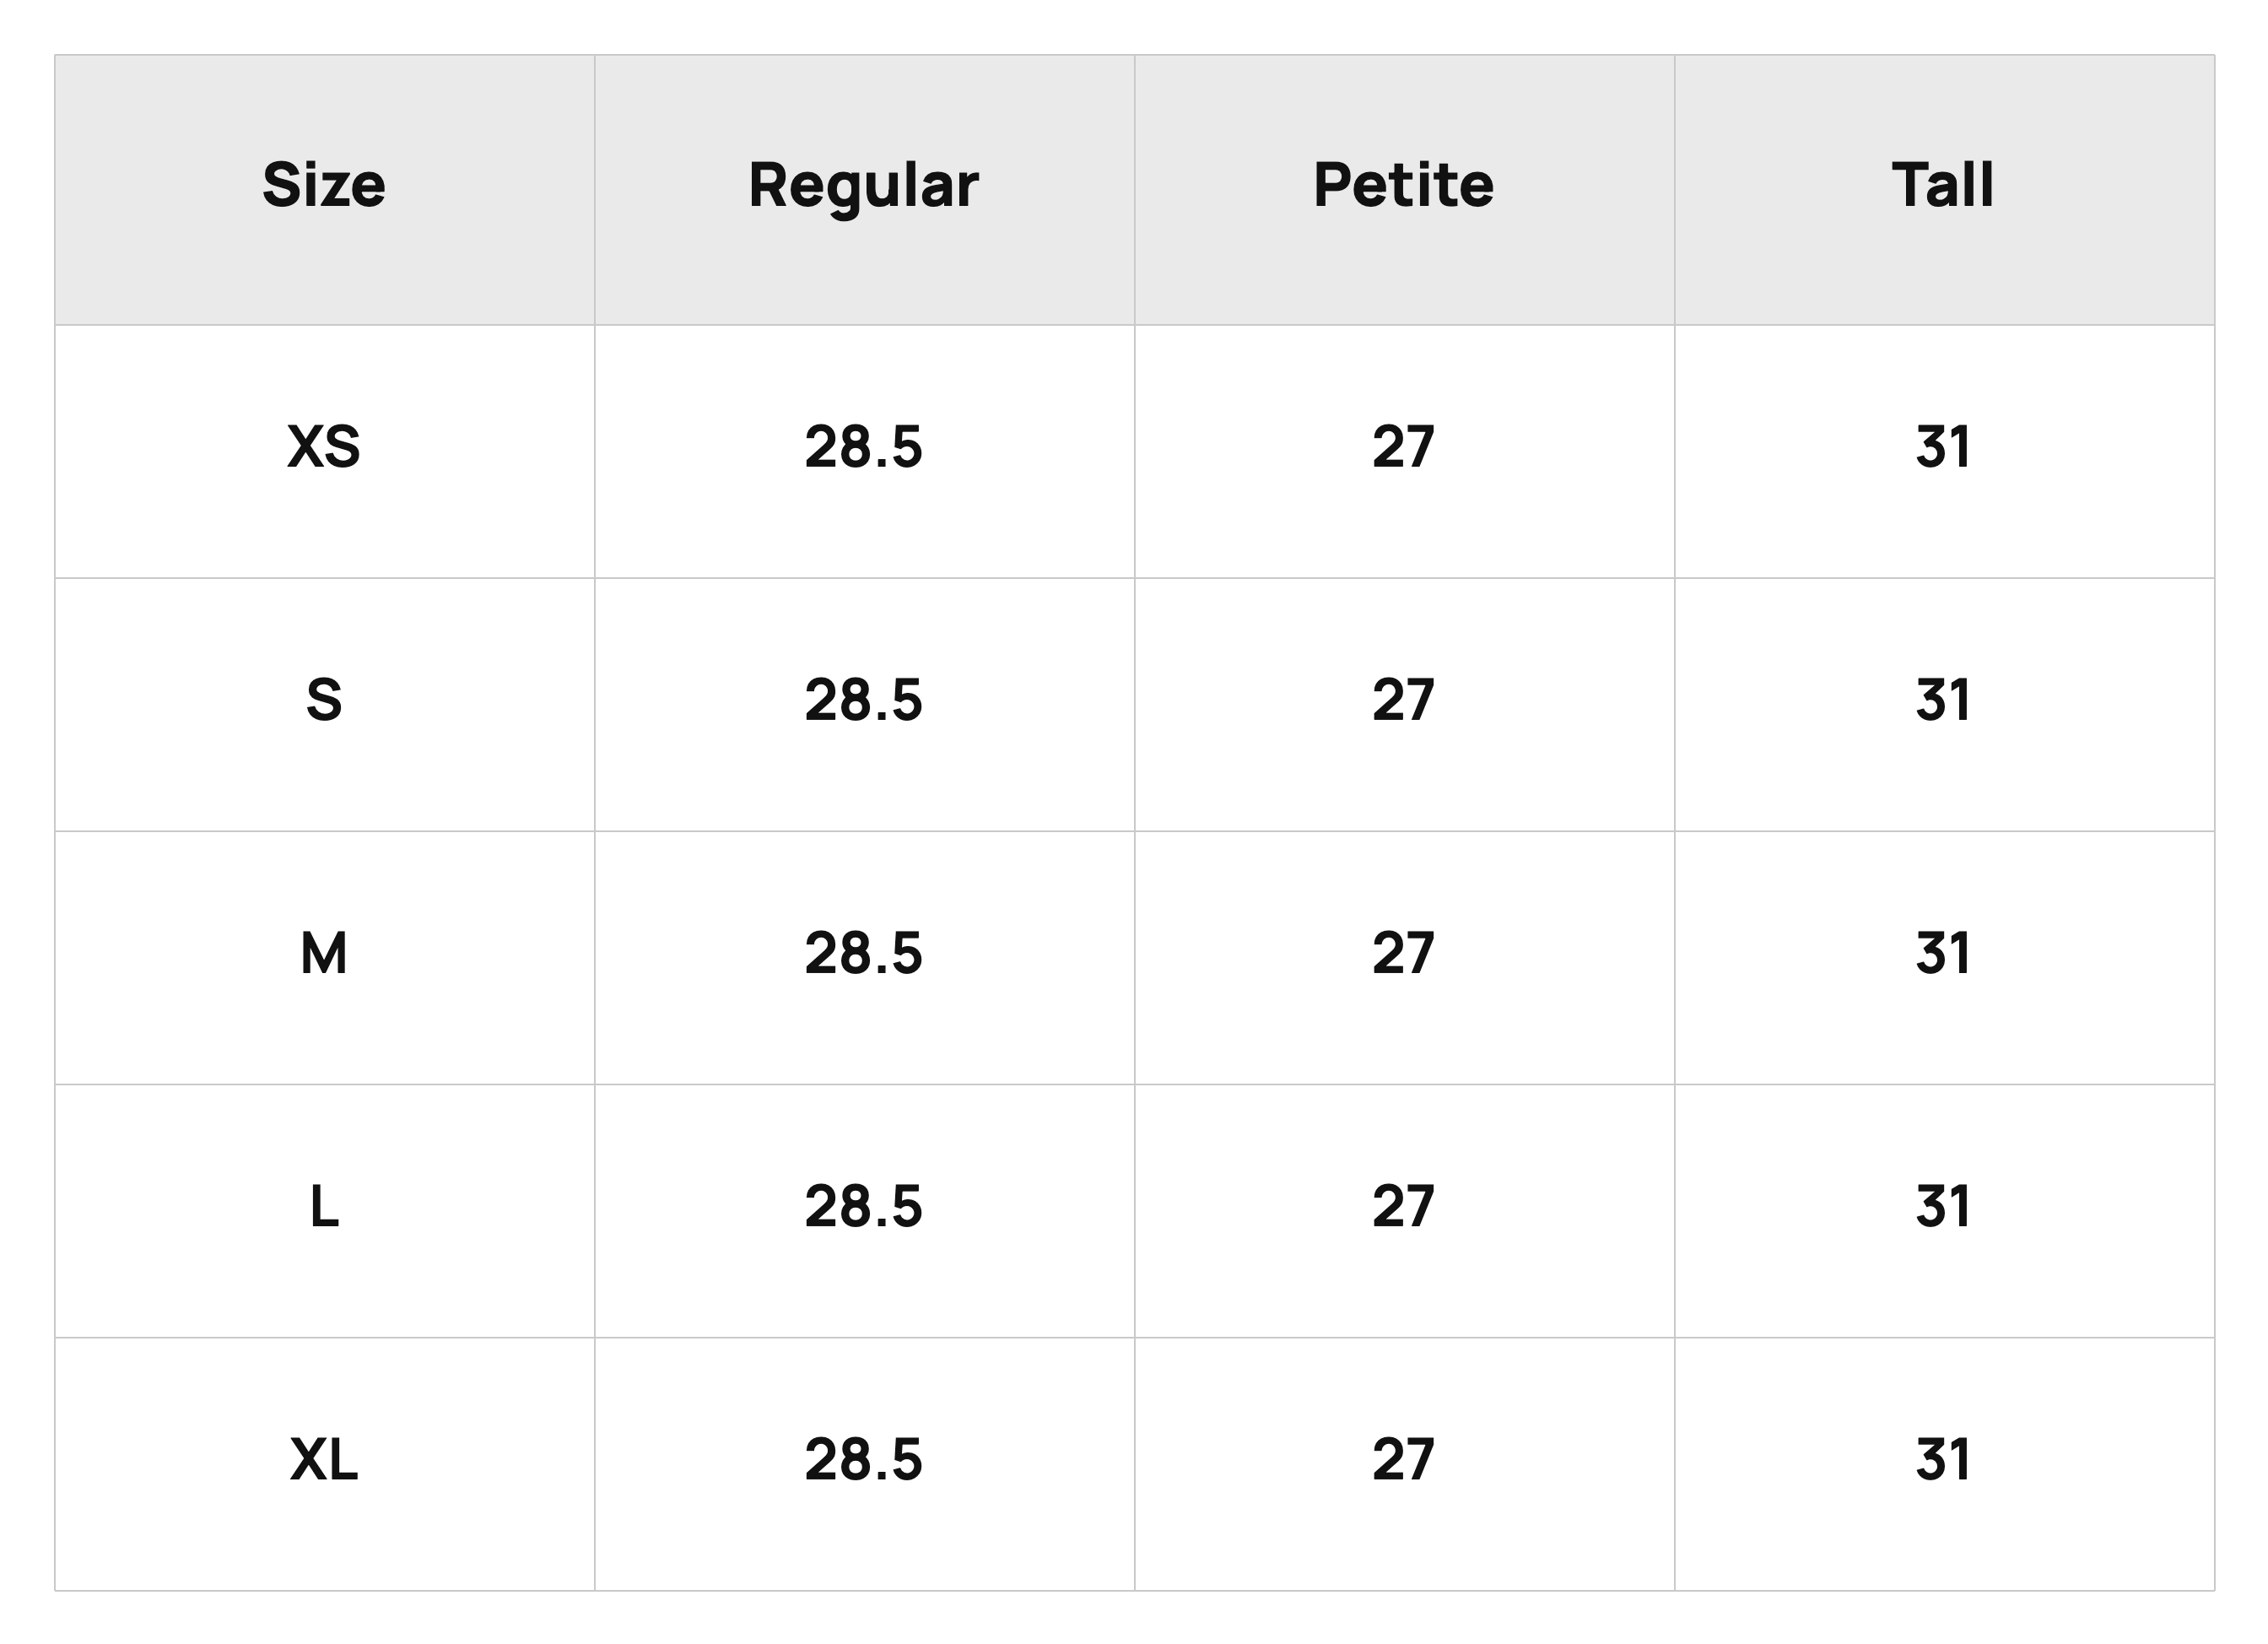Click the Petite column header
2268x1644 pixels.
pyautogui.click(x=1403, y=185)
